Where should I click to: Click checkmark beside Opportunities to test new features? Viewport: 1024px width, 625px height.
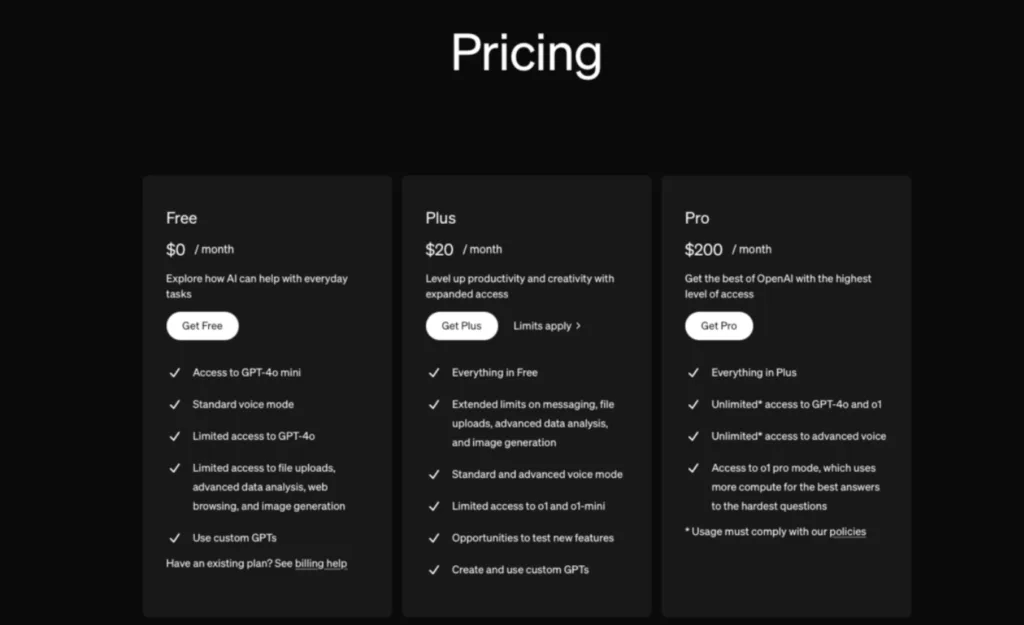click(x=434, y=538)
